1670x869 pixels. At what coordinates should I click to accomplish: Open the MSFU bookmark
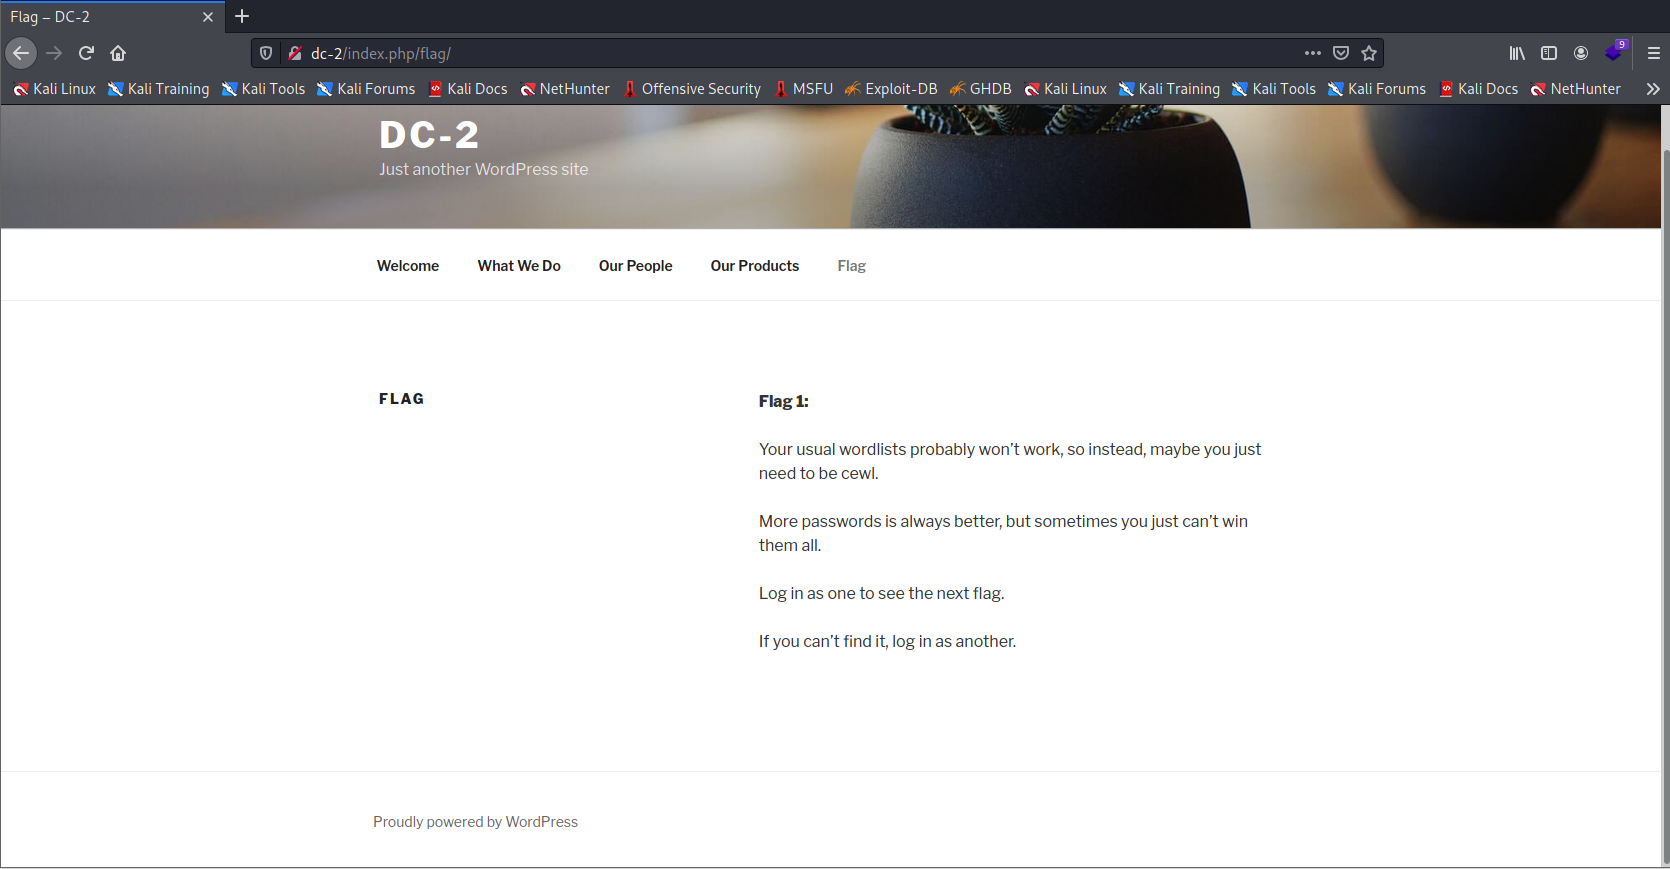803,89
